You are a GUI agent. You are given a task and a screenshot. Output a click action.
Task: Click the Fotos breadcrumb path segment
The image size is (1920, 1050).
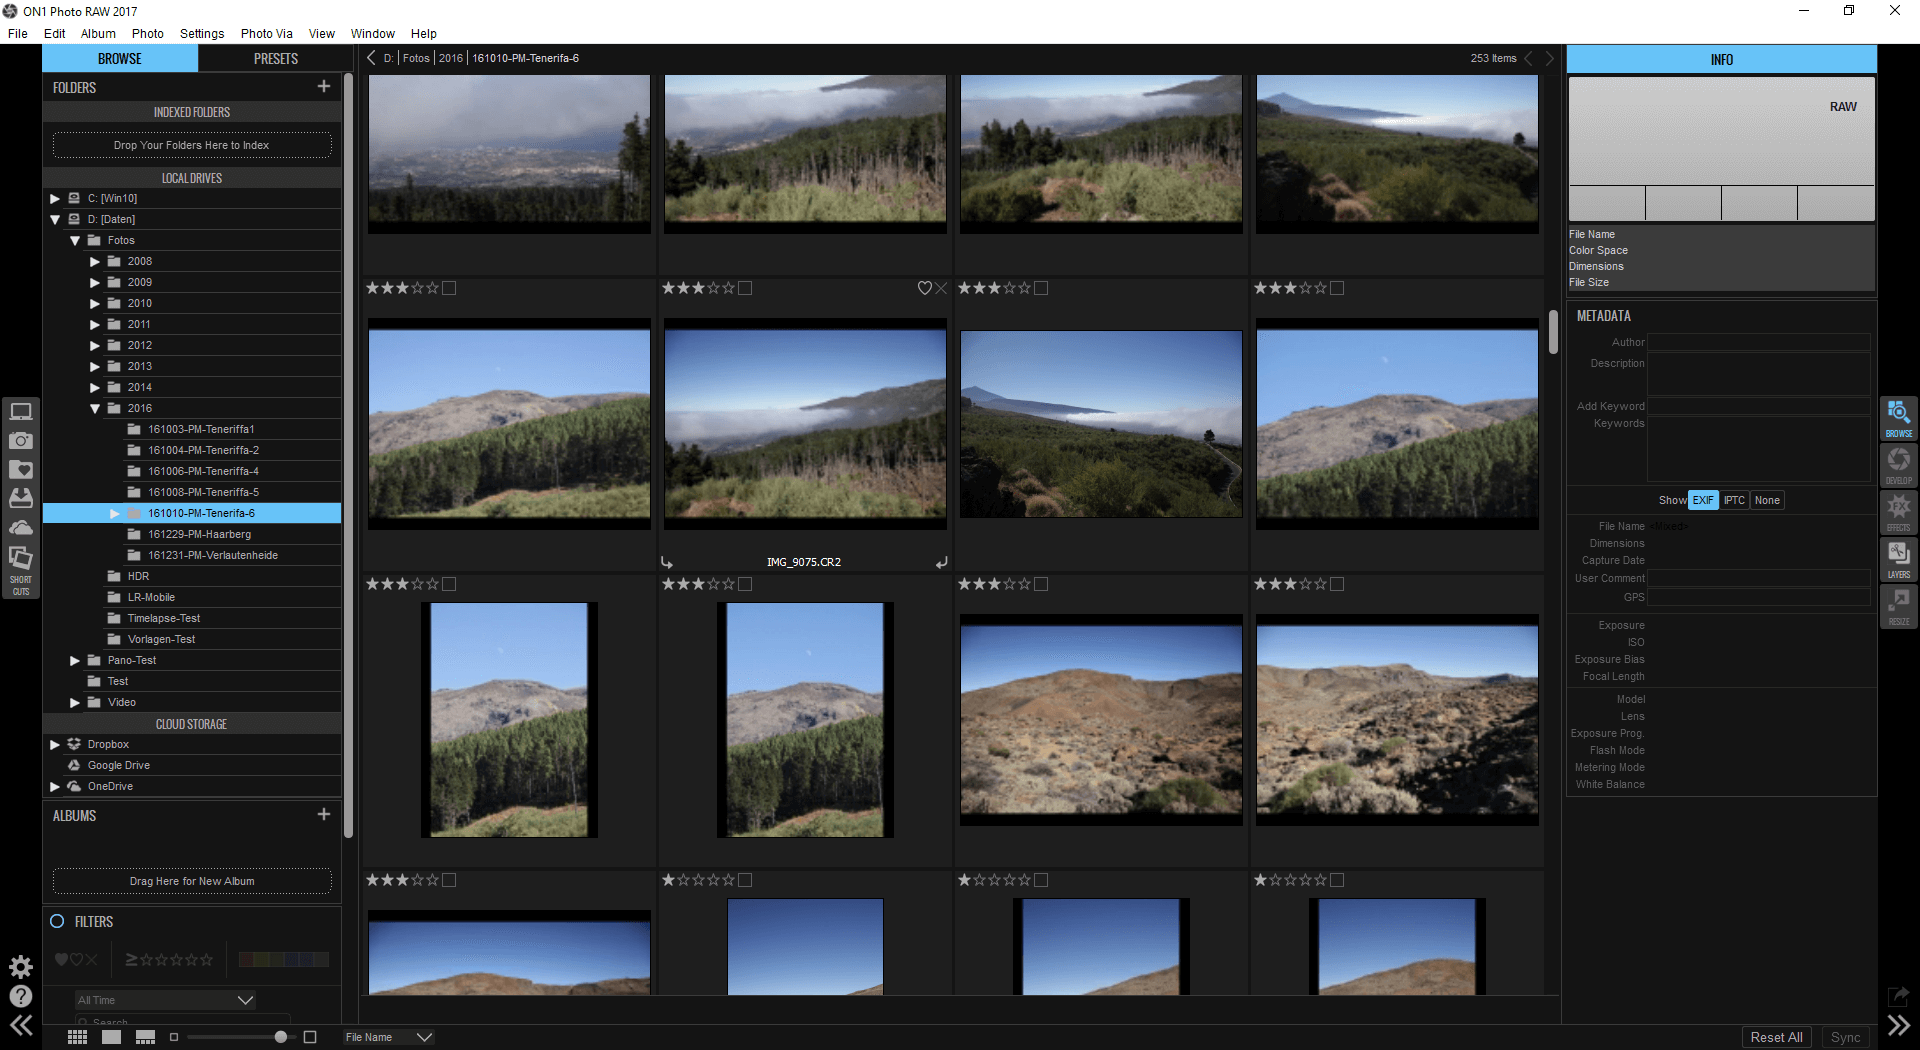416,58
